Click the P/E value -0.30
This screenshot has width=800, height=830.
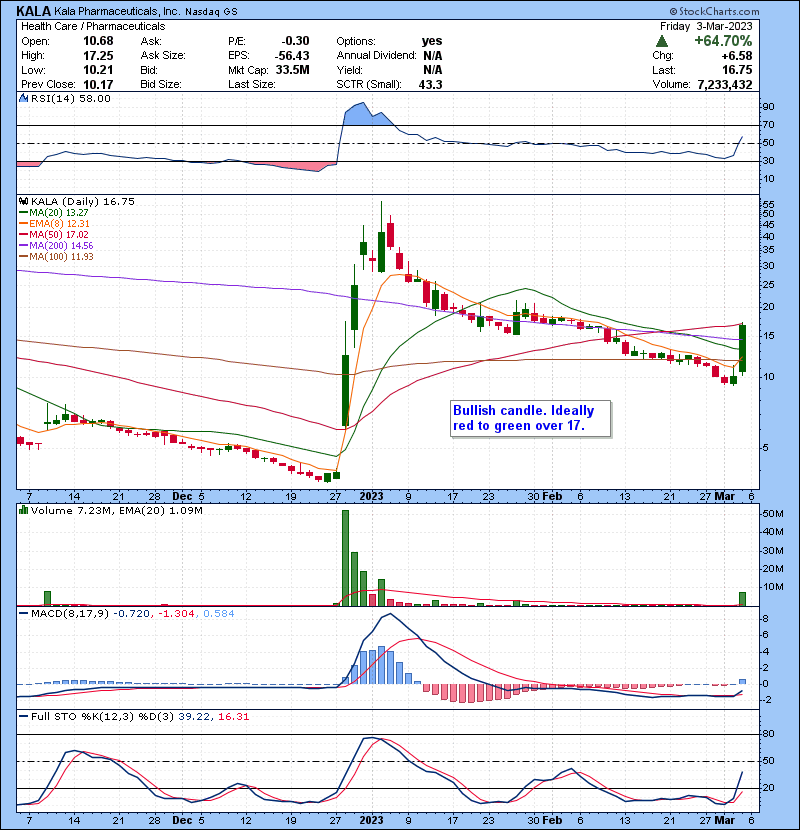295,41
